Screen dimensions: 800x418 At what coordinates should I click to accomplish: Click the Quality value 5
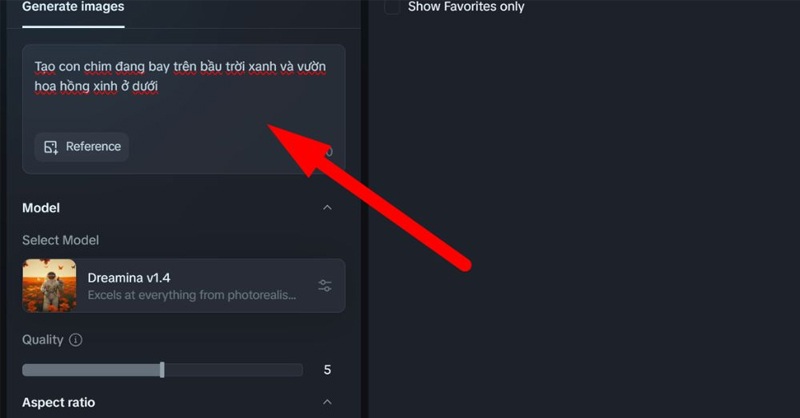click(327, 370)
